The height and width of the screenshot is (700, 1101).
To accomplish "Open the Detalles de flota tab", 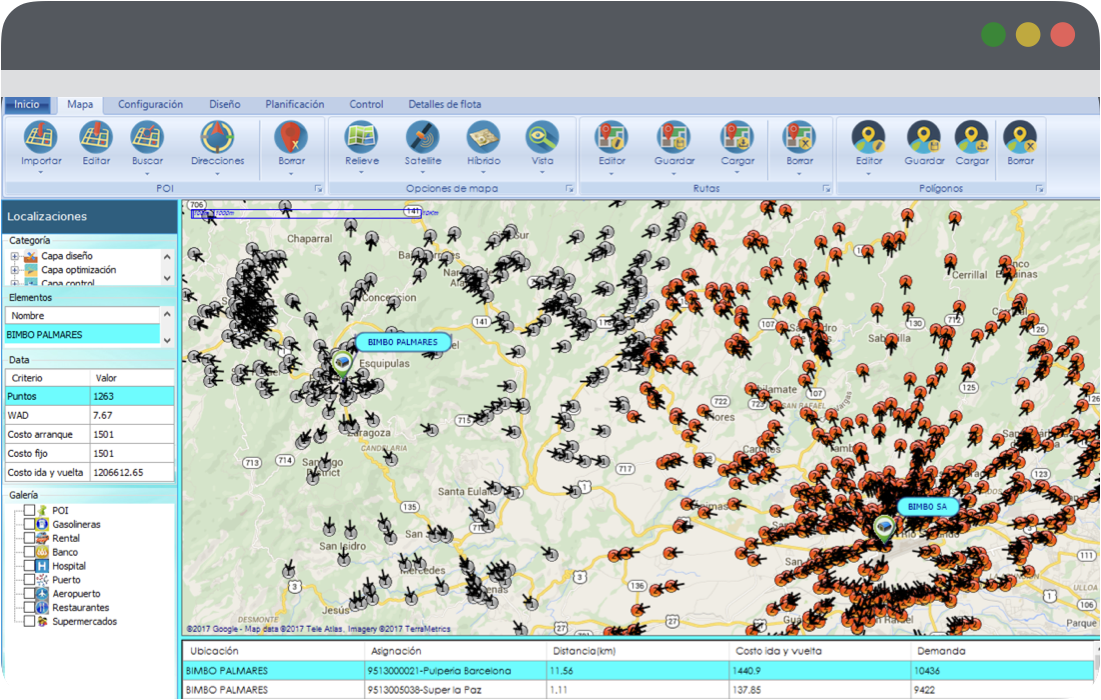I will click(445, 105).
